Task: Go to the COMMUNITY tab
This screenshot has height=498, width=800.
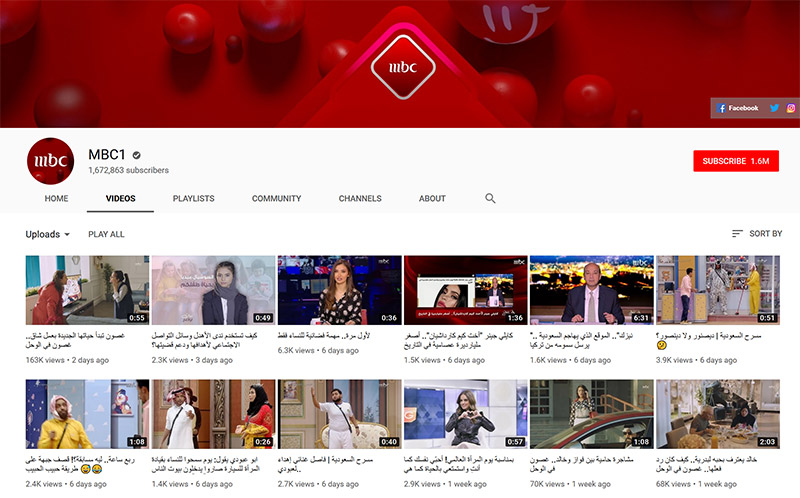Action: point(277,198)
